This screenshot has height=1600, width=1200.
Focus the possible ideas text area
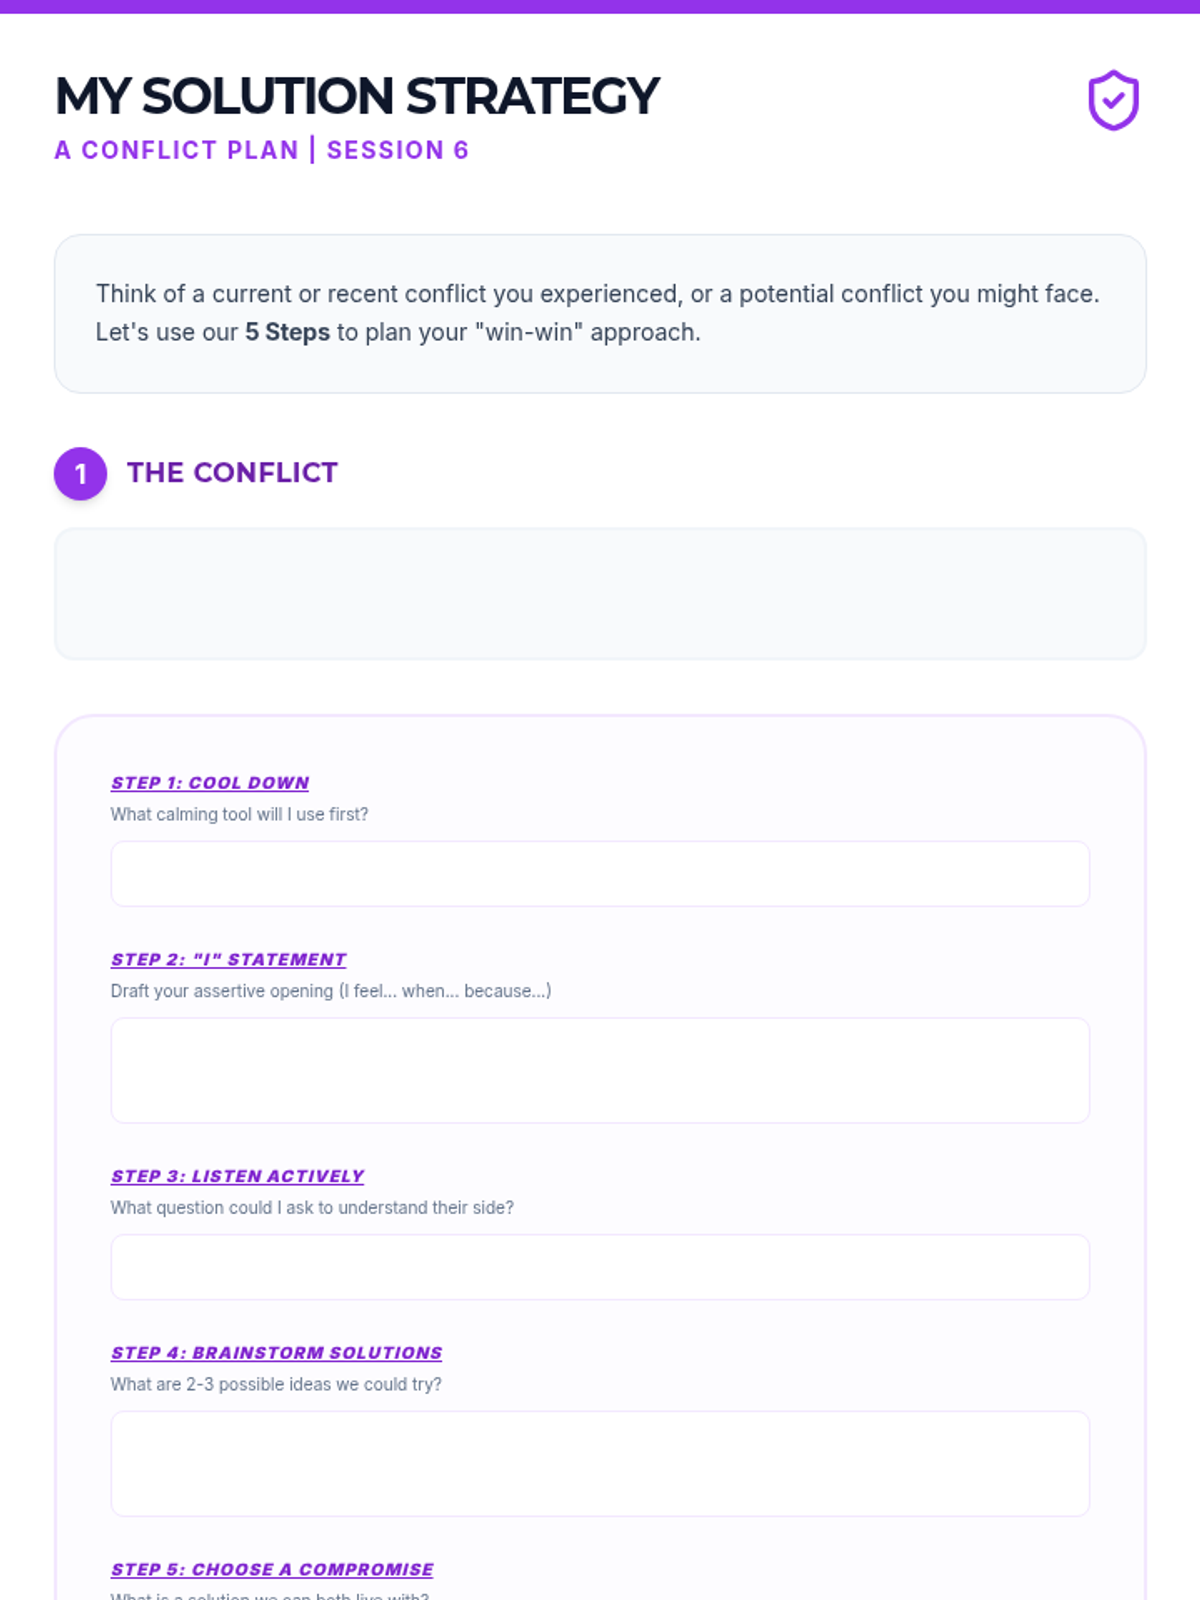600,1463
